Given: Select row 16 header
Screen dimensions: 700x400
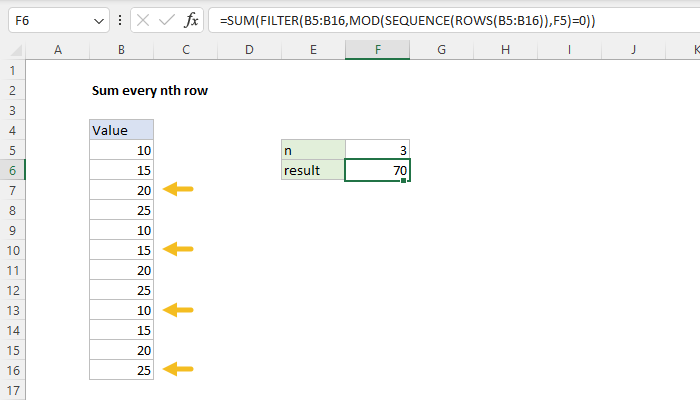Looking at the screenshot, I should [12, 370].
